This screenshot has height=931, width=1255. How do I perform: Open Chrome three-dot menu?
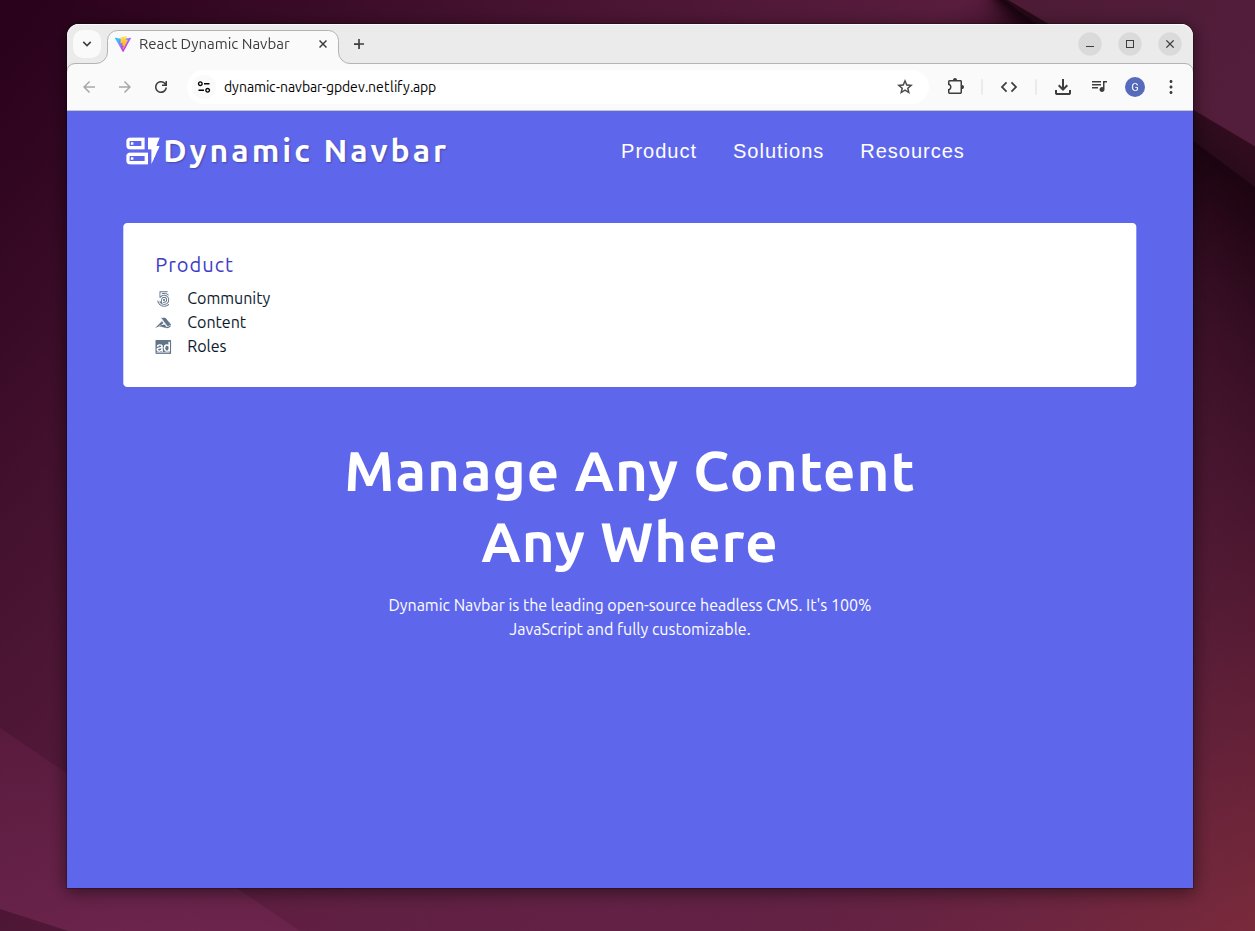[x=1171, y=87]
